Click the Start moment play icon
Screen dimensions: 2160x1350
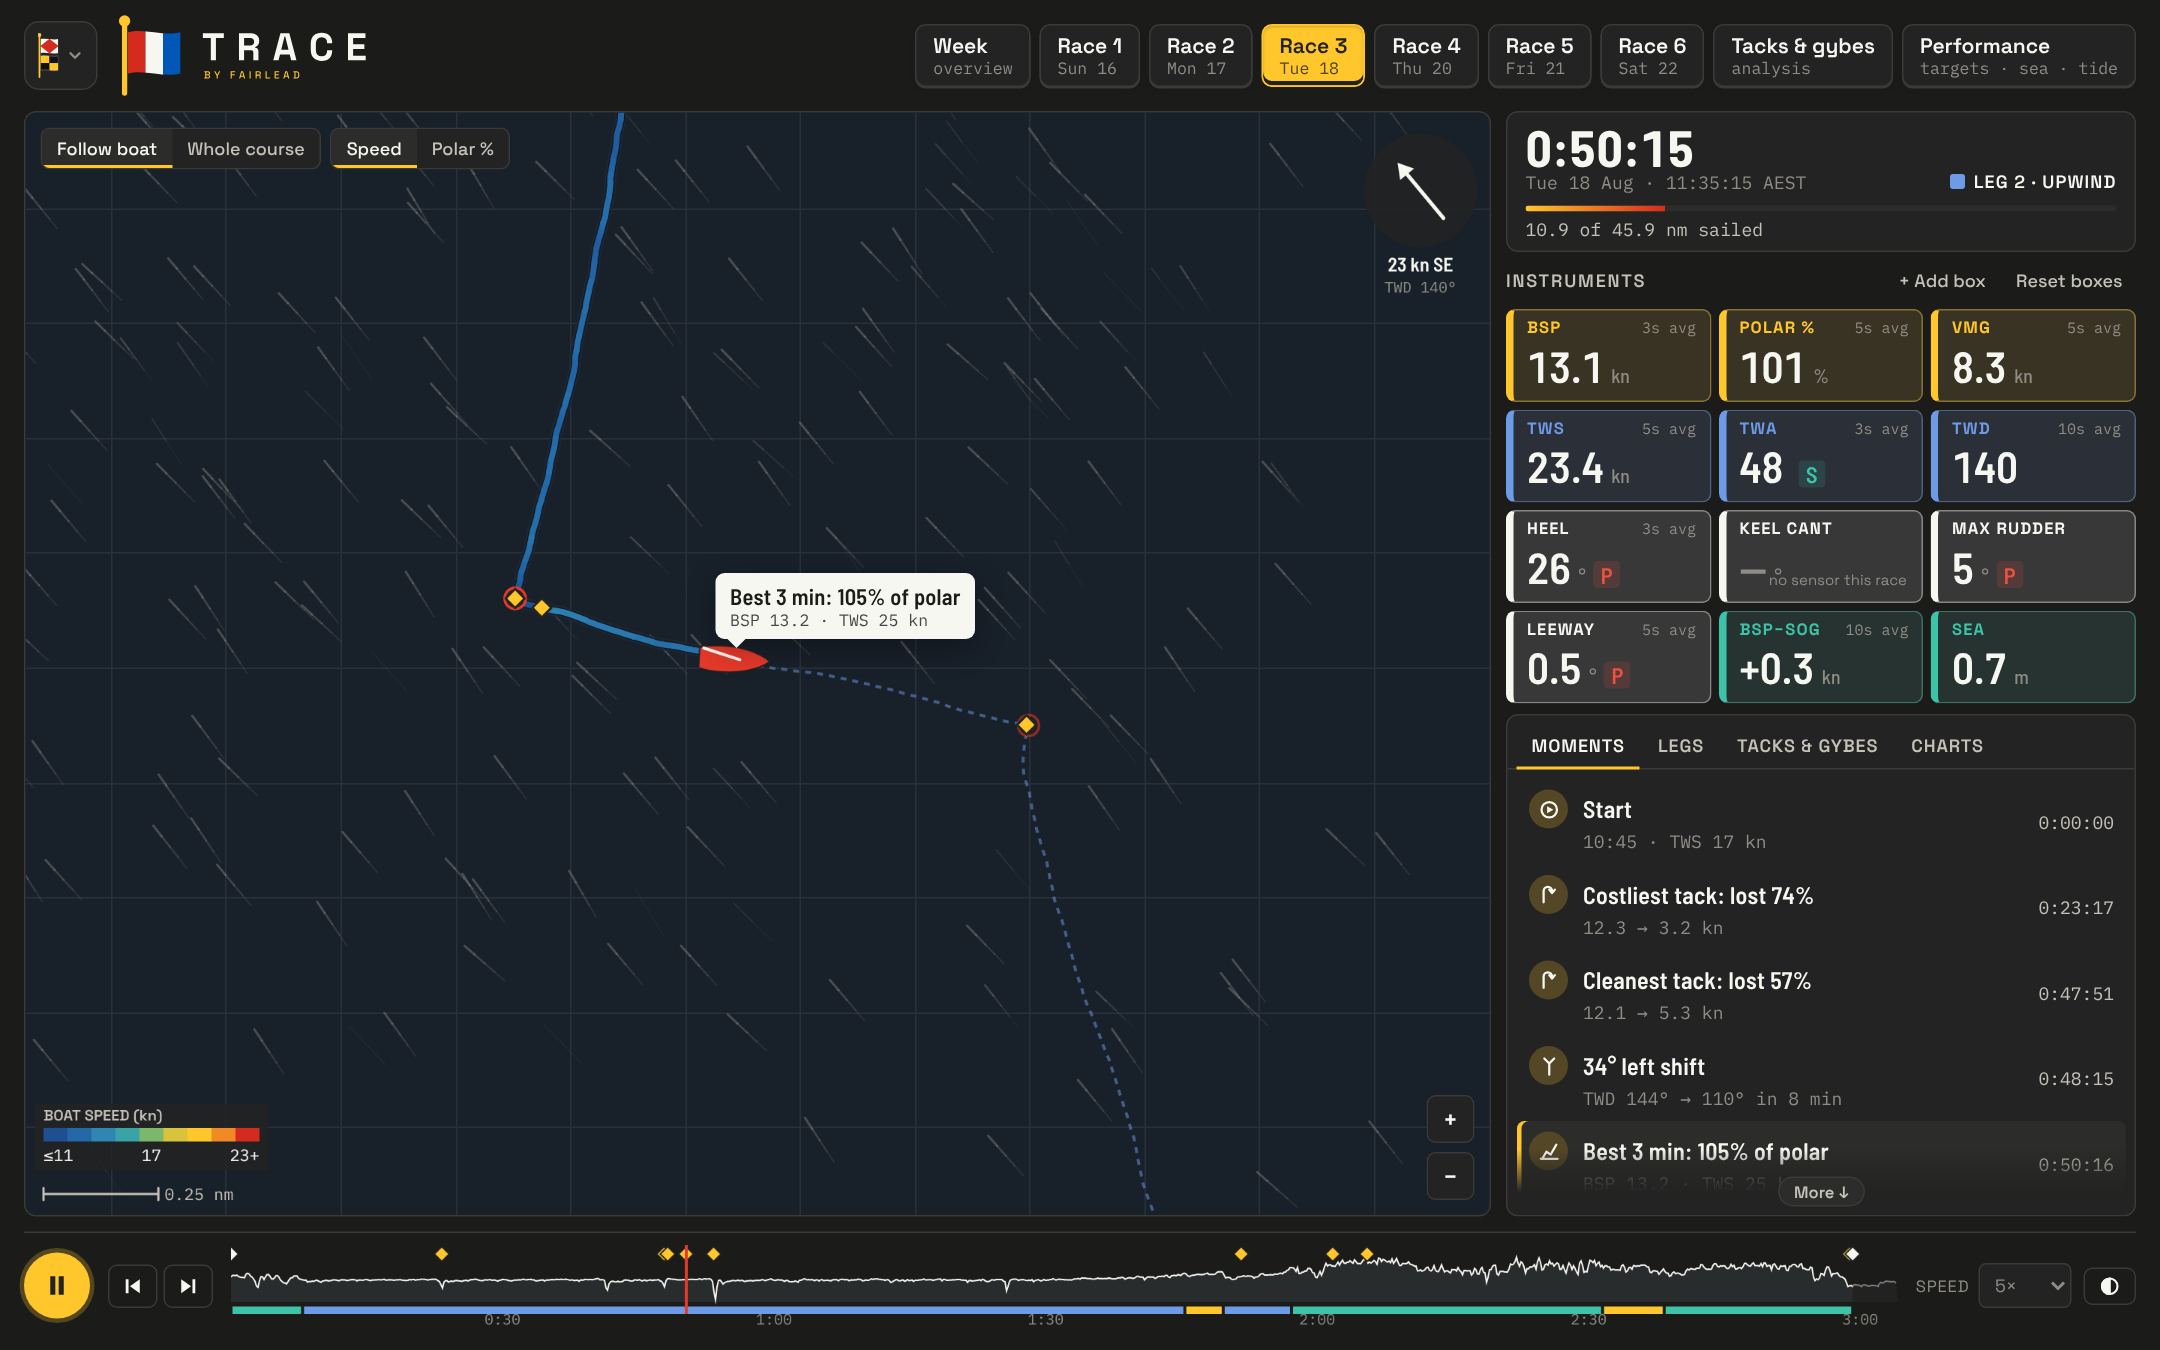(1548, 810)
